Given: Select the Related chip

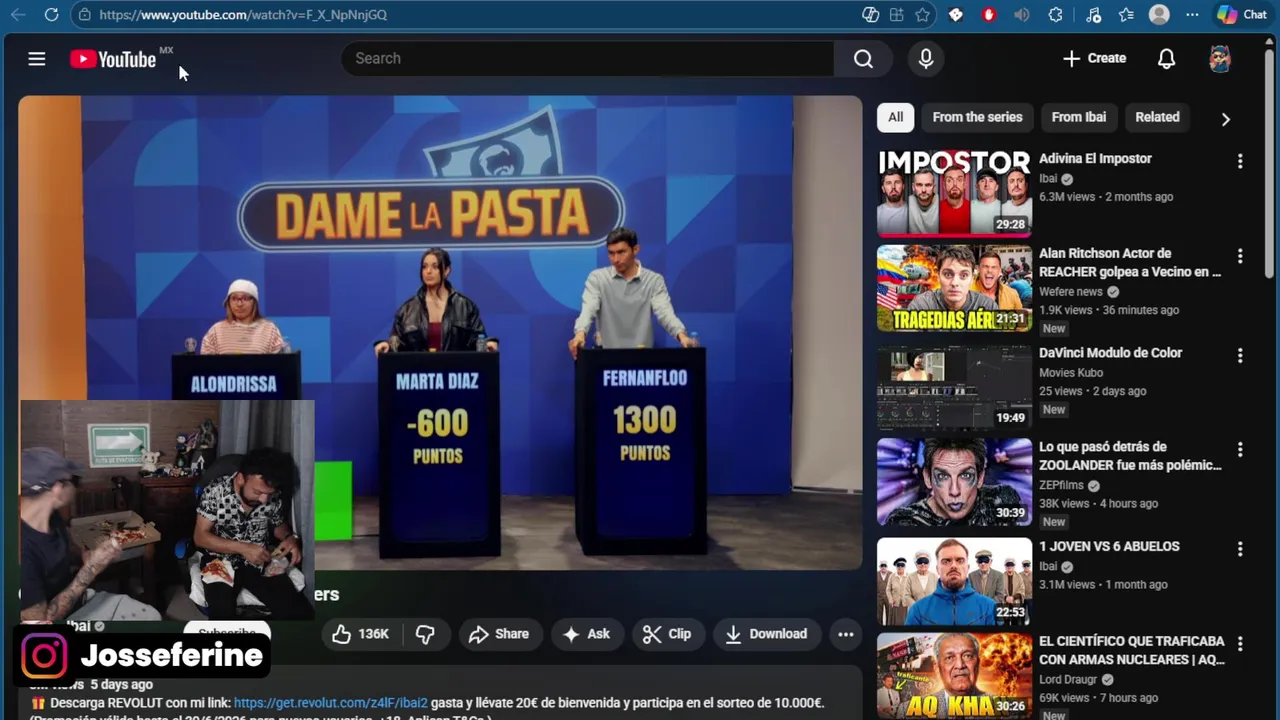Looking at the screenshot, I should [1157, 117].
